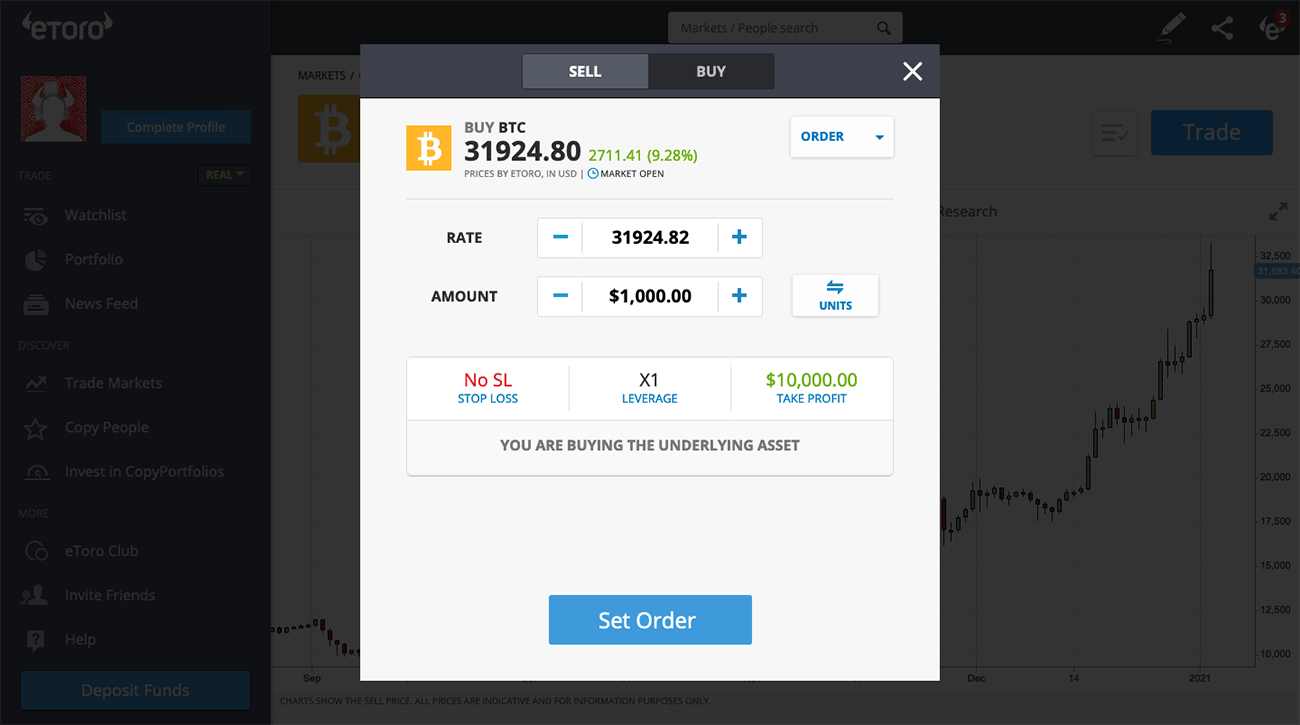Click the rate input field 31924.82

point(650,238)
